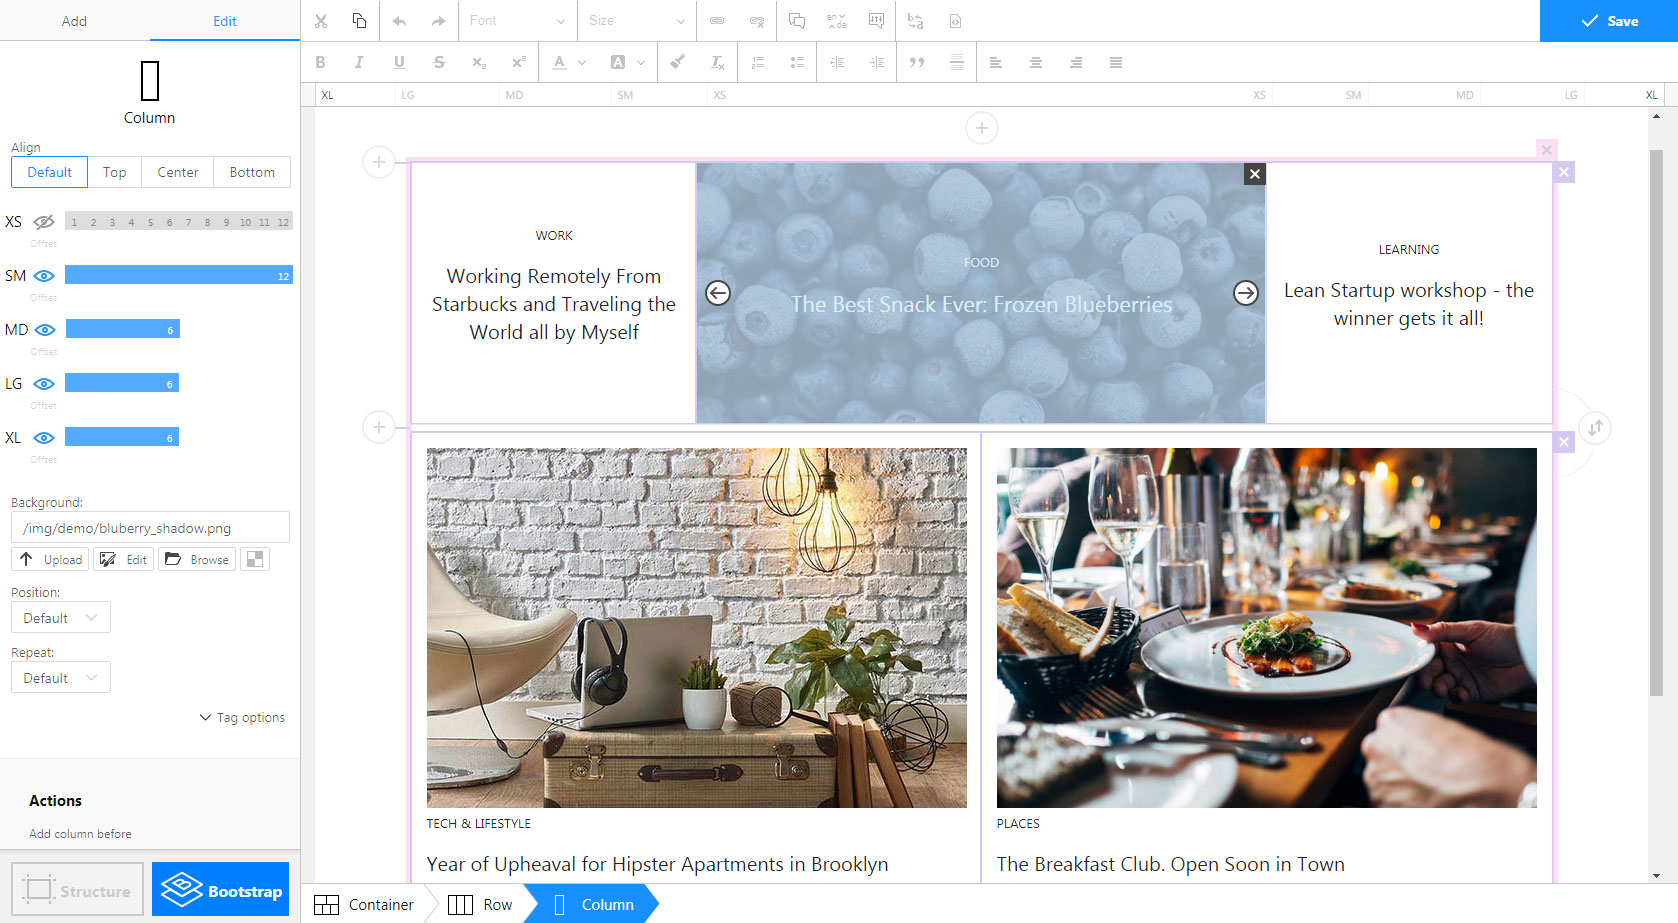Select Row in the breadcrumb
This screenshot has width=1678, height=923.
click(x=480, y=904)
